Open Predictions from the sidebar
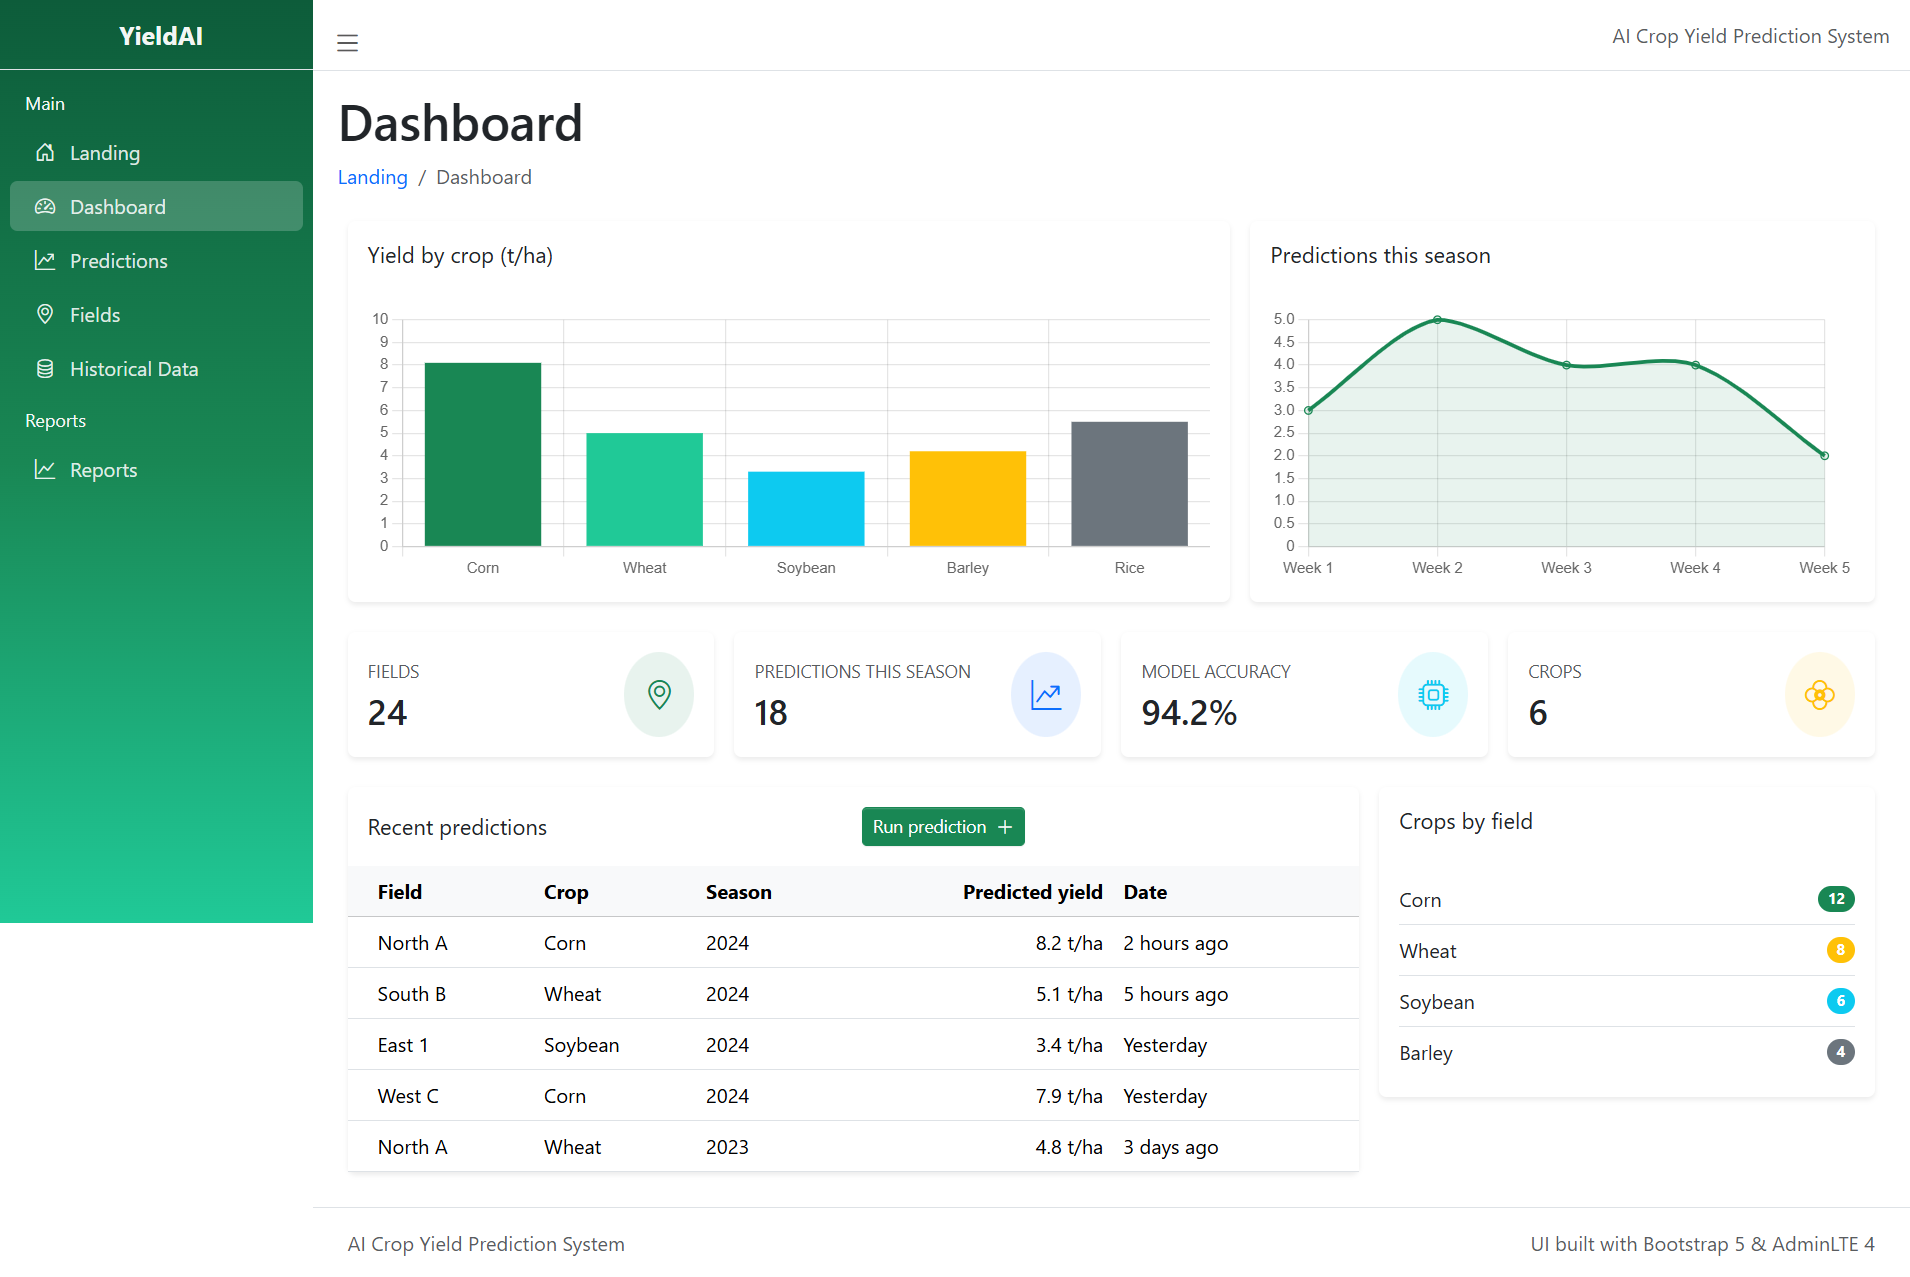Viewport: 1910px width, 1277px height. (118, 261)
